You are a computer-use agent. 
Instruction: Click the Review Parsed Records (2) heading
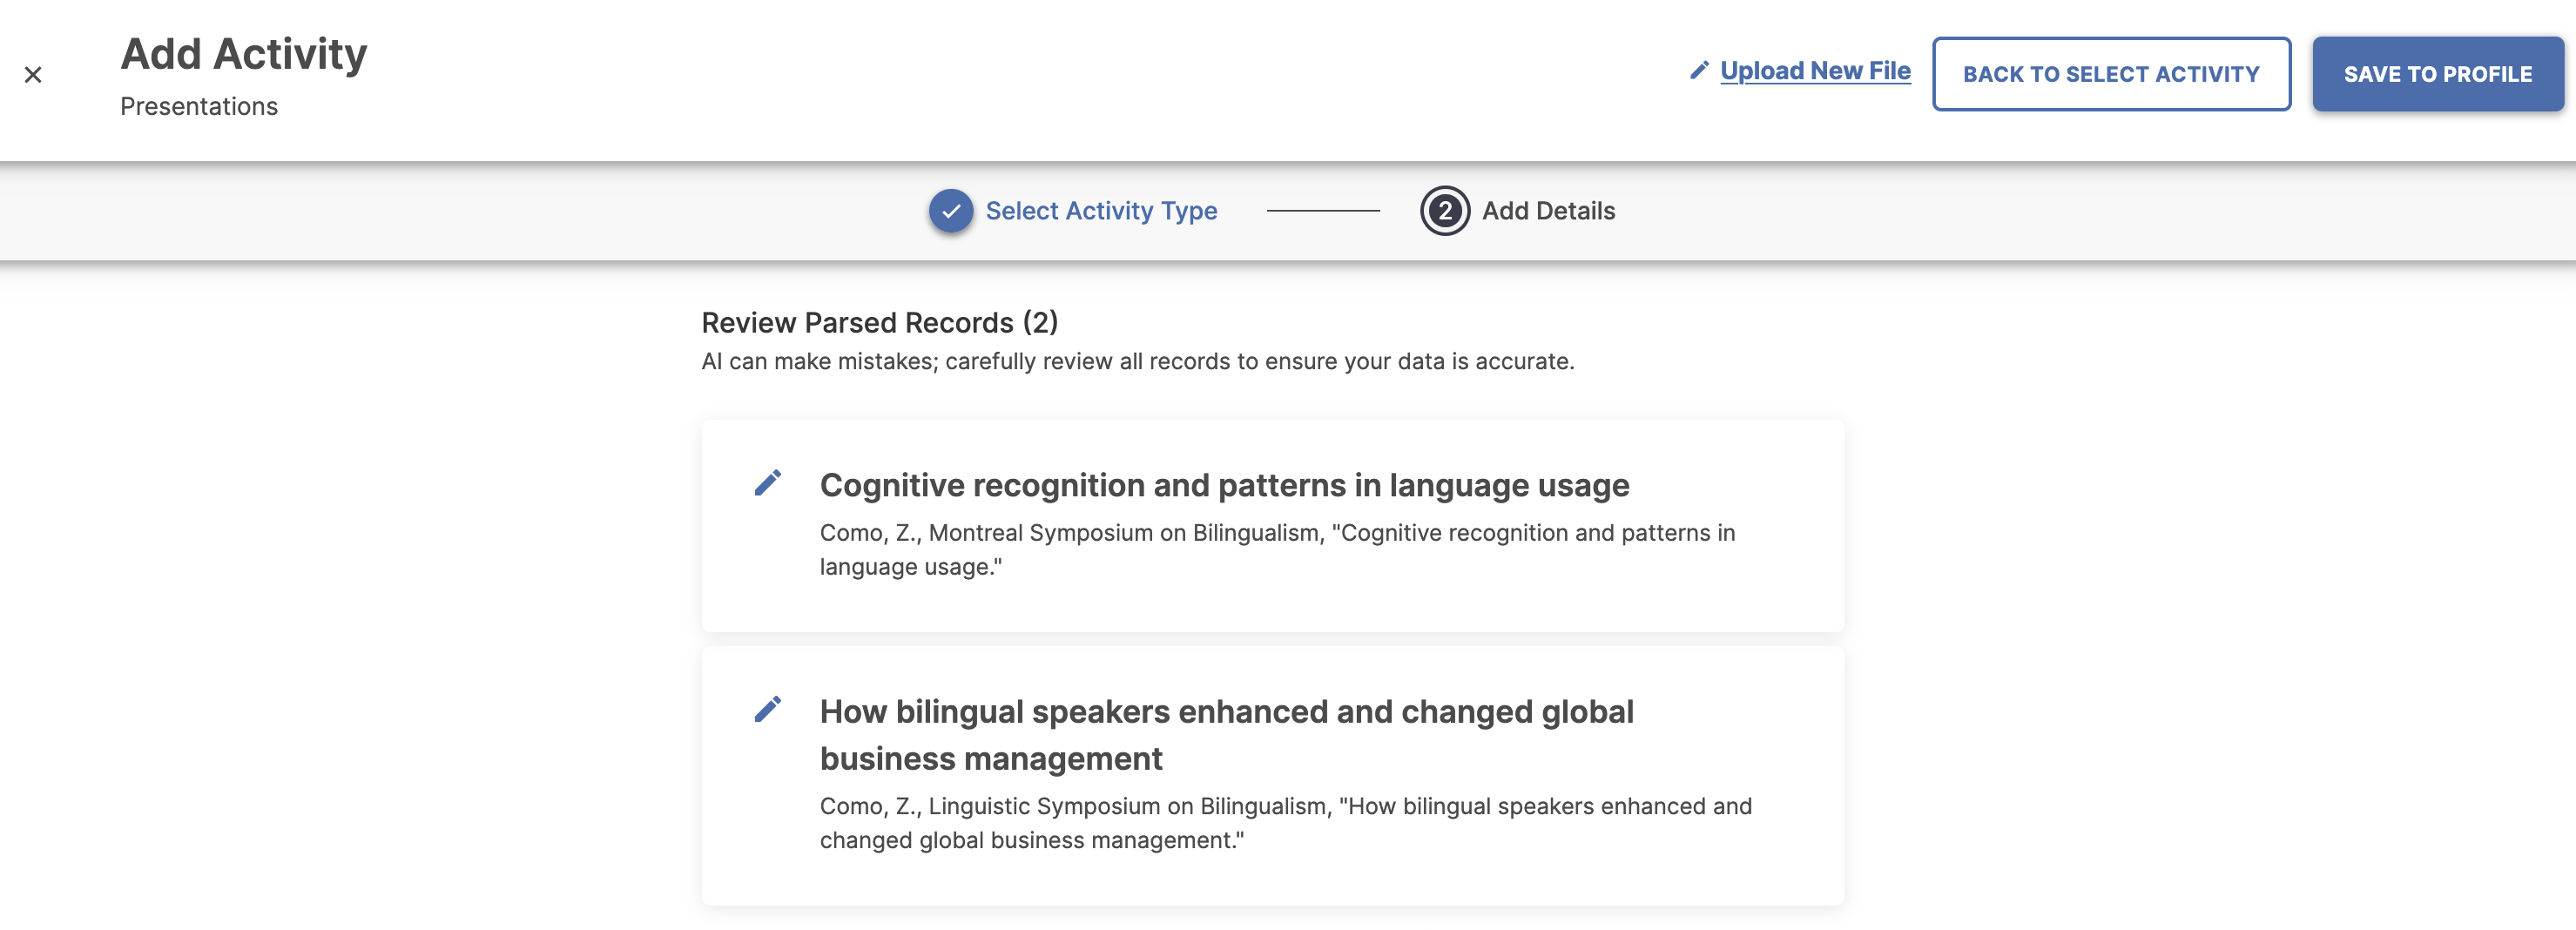click(x=879, y=323)
